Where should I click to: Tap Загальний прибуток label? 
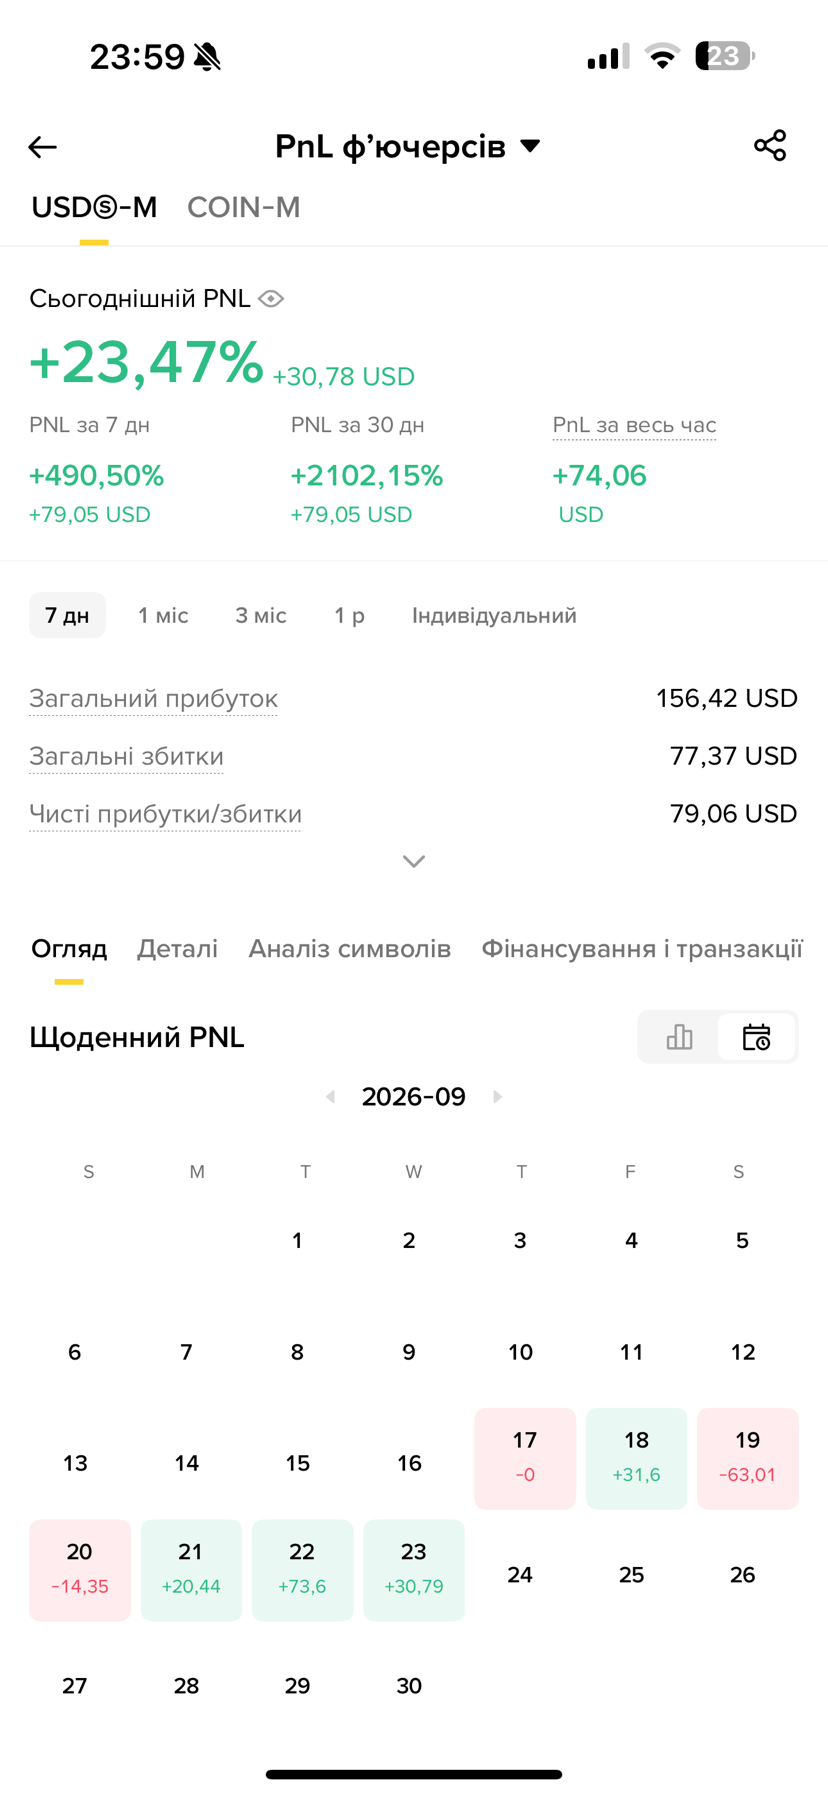[x=153, y=698]
